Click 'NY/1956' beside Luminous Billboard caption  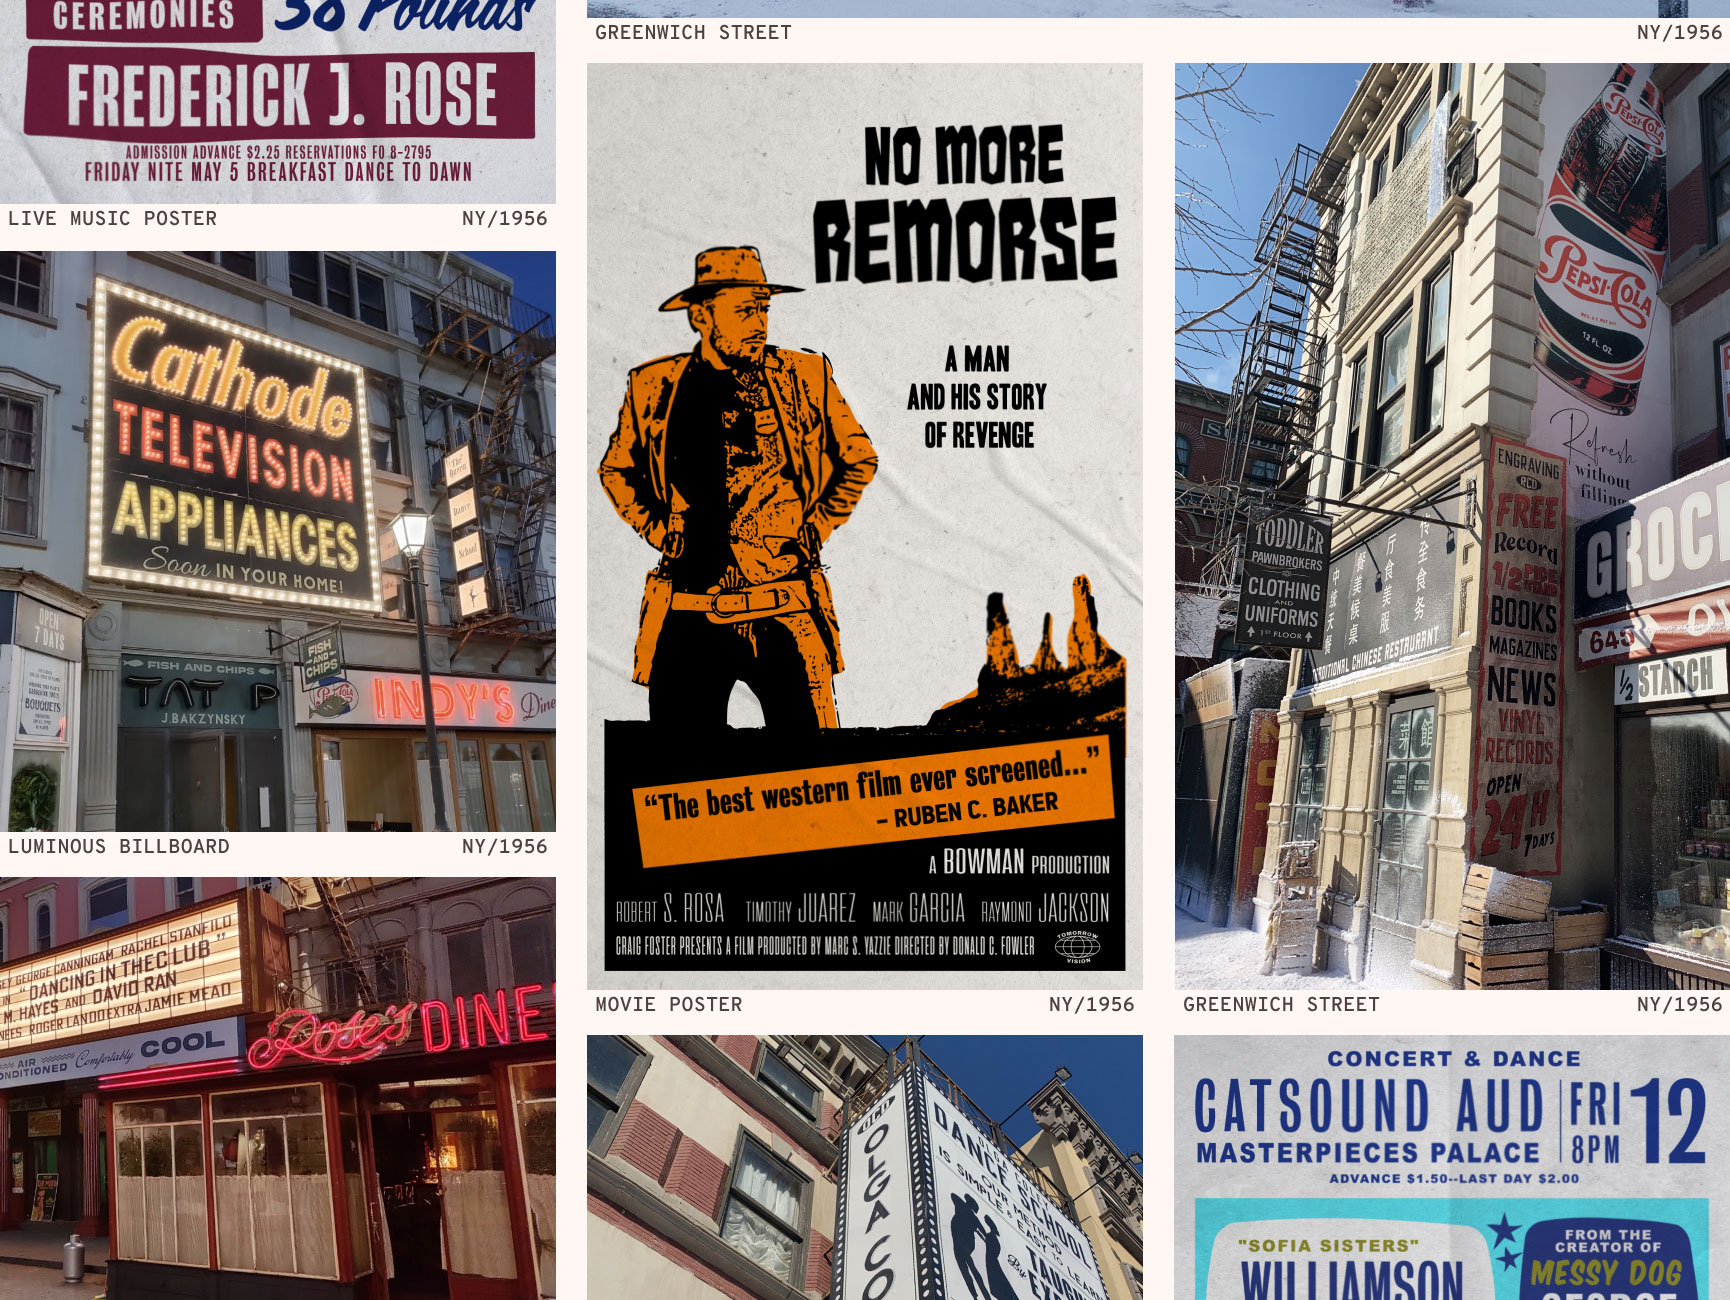(505, 847)
